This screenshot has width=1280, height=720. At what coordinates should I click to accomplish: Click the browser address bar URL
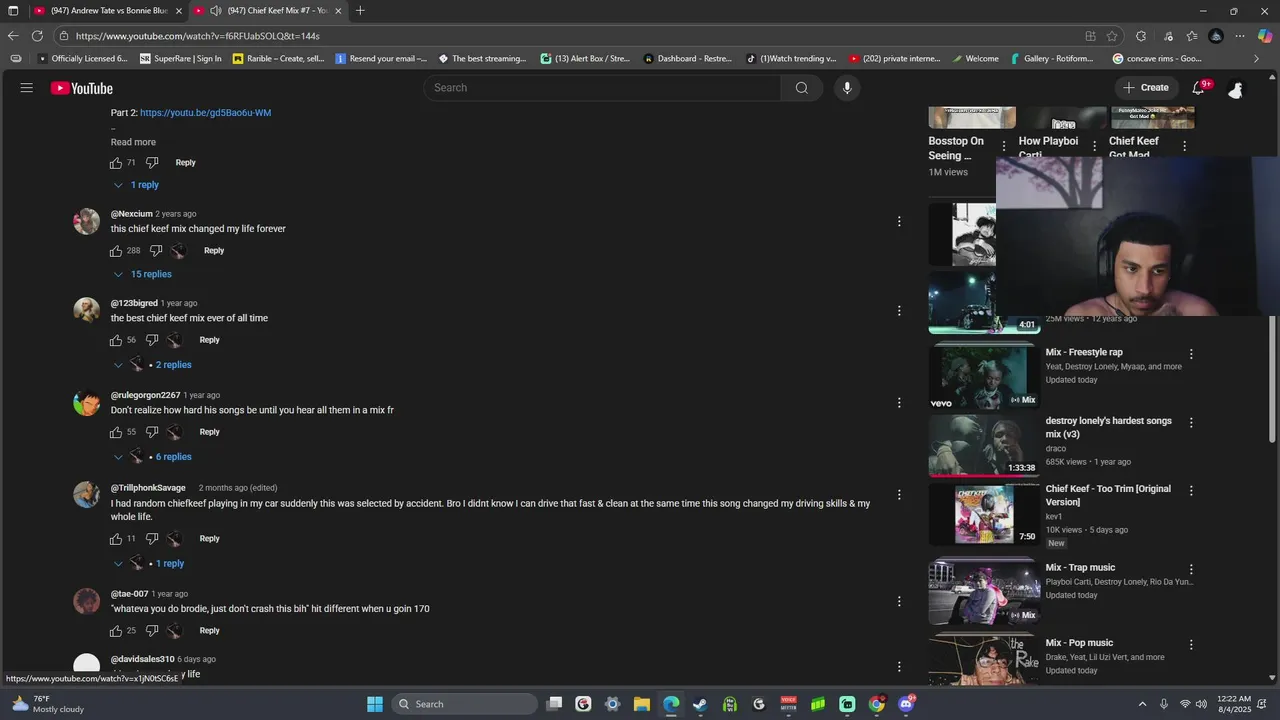point(198,36)
